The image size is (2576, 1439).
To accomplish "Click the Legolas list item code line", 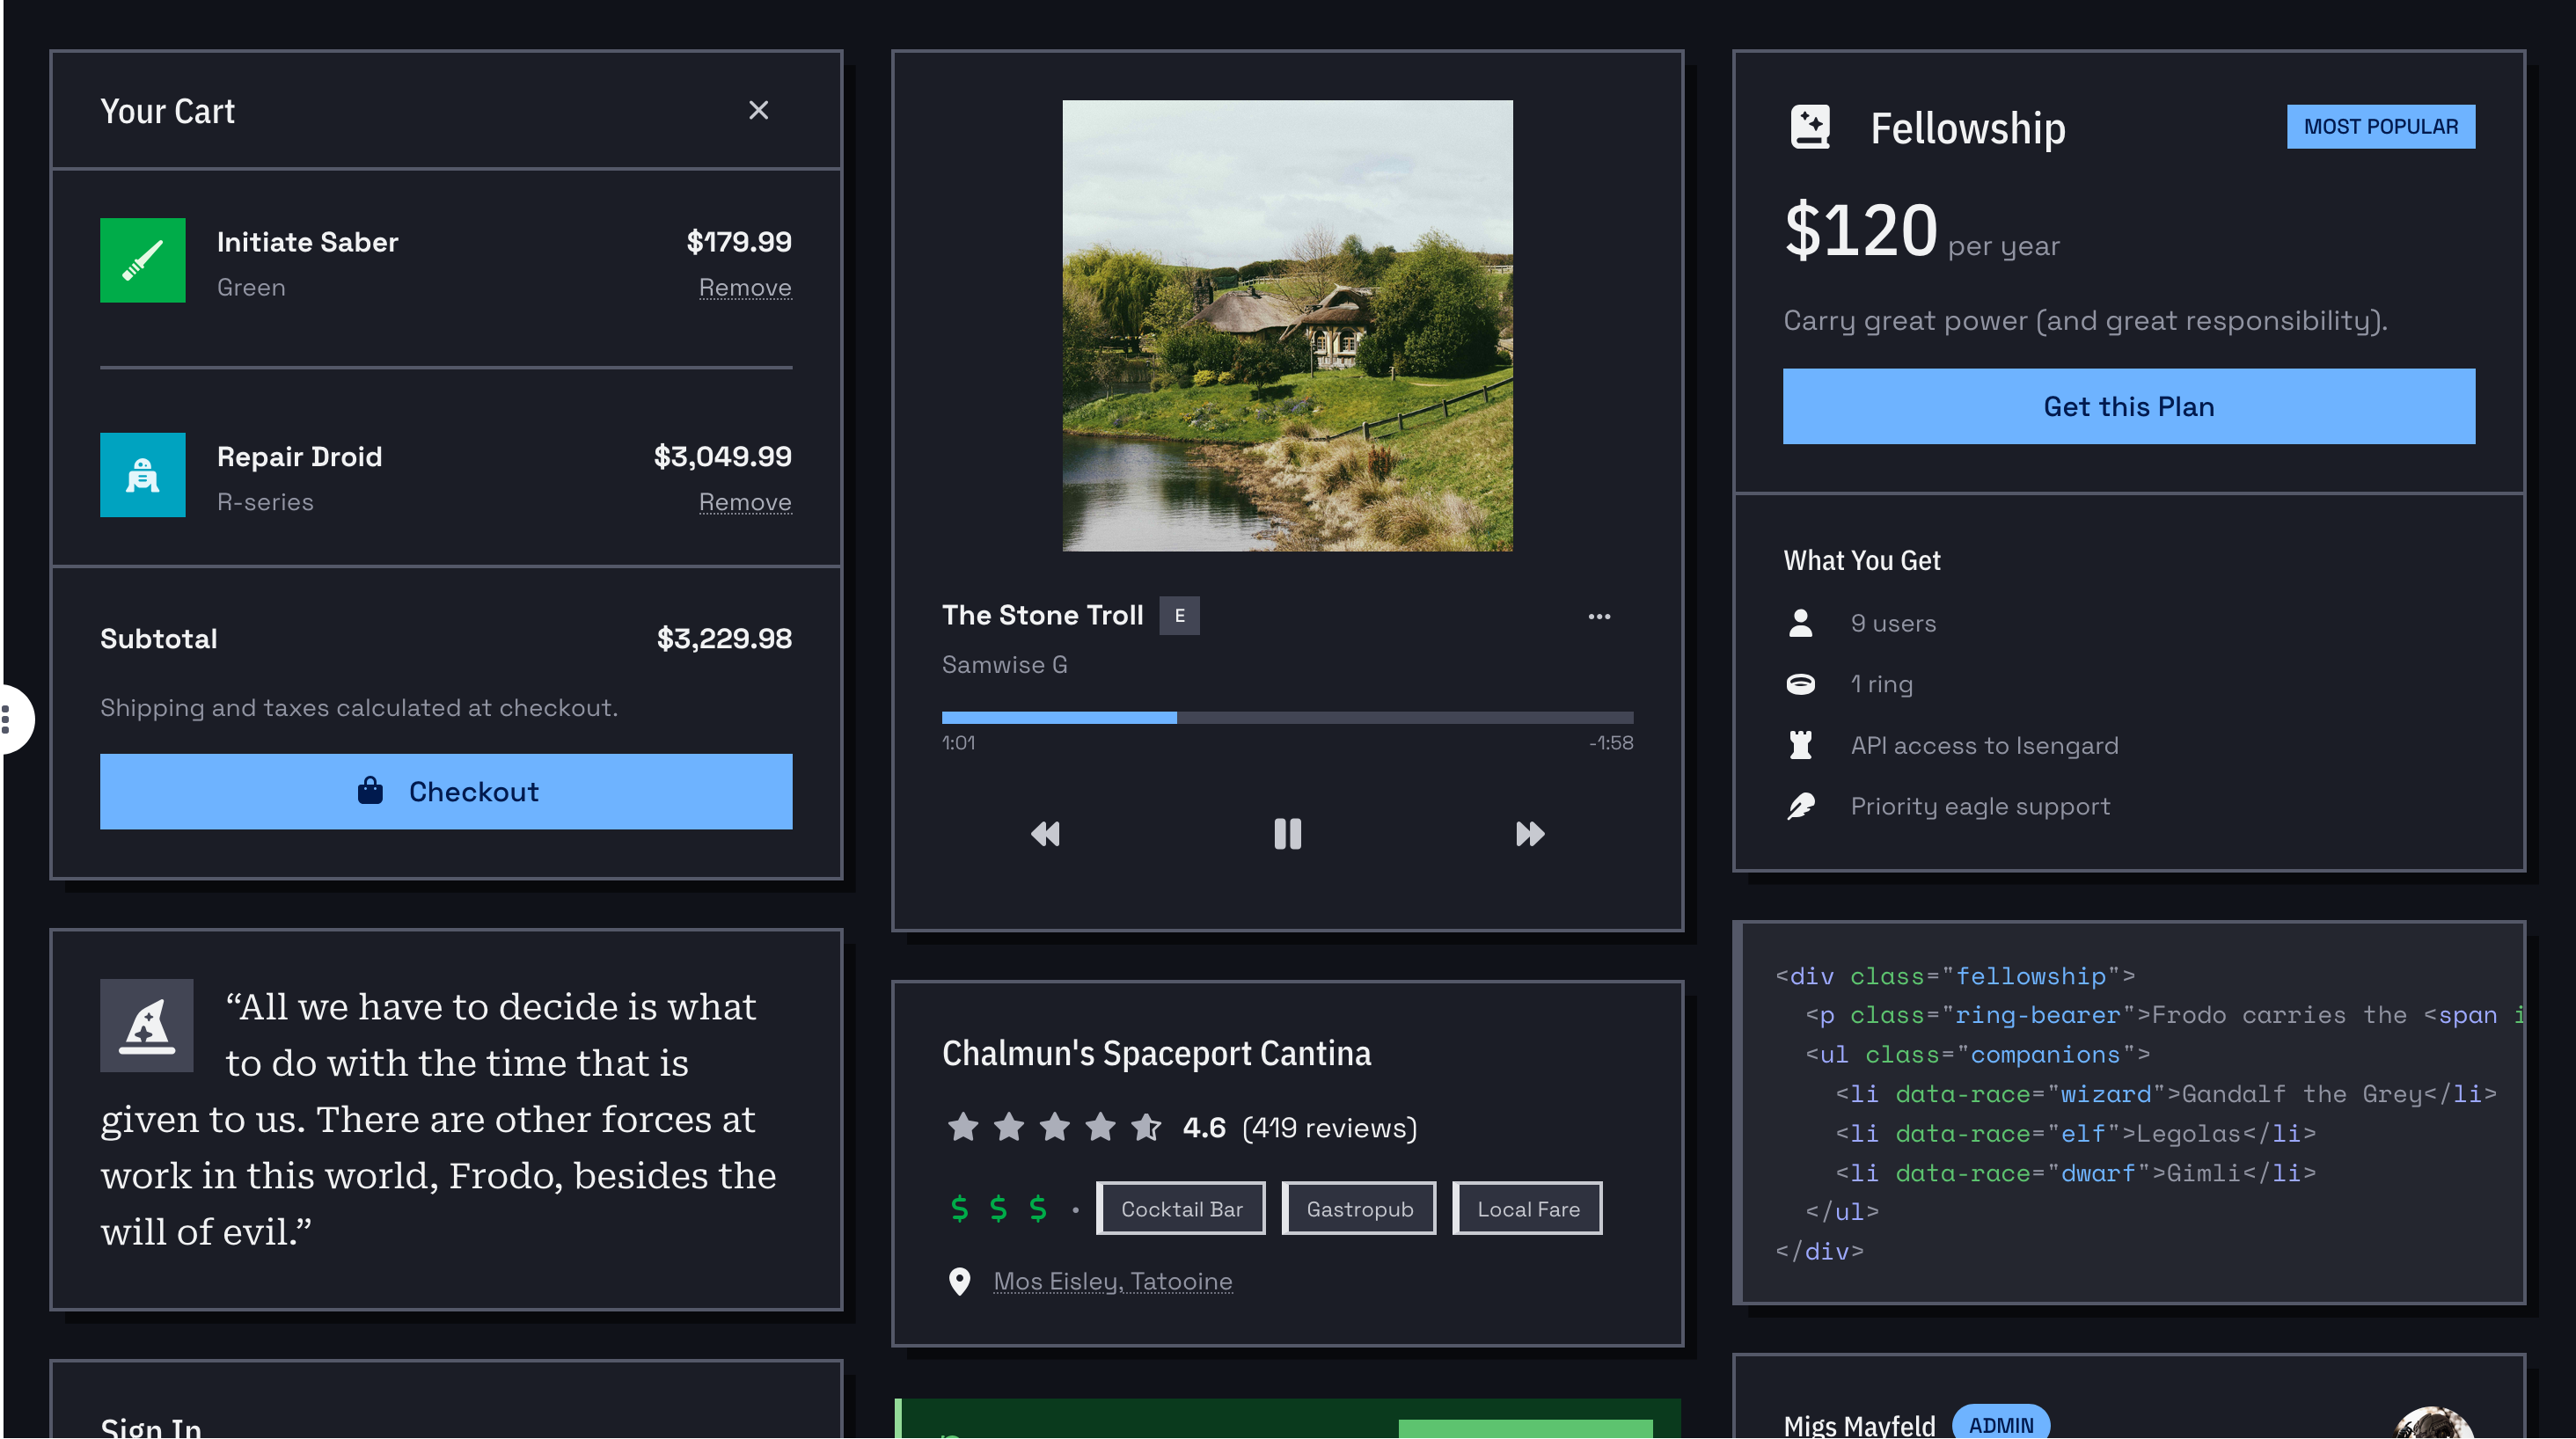I will tap(2075, 1132).
